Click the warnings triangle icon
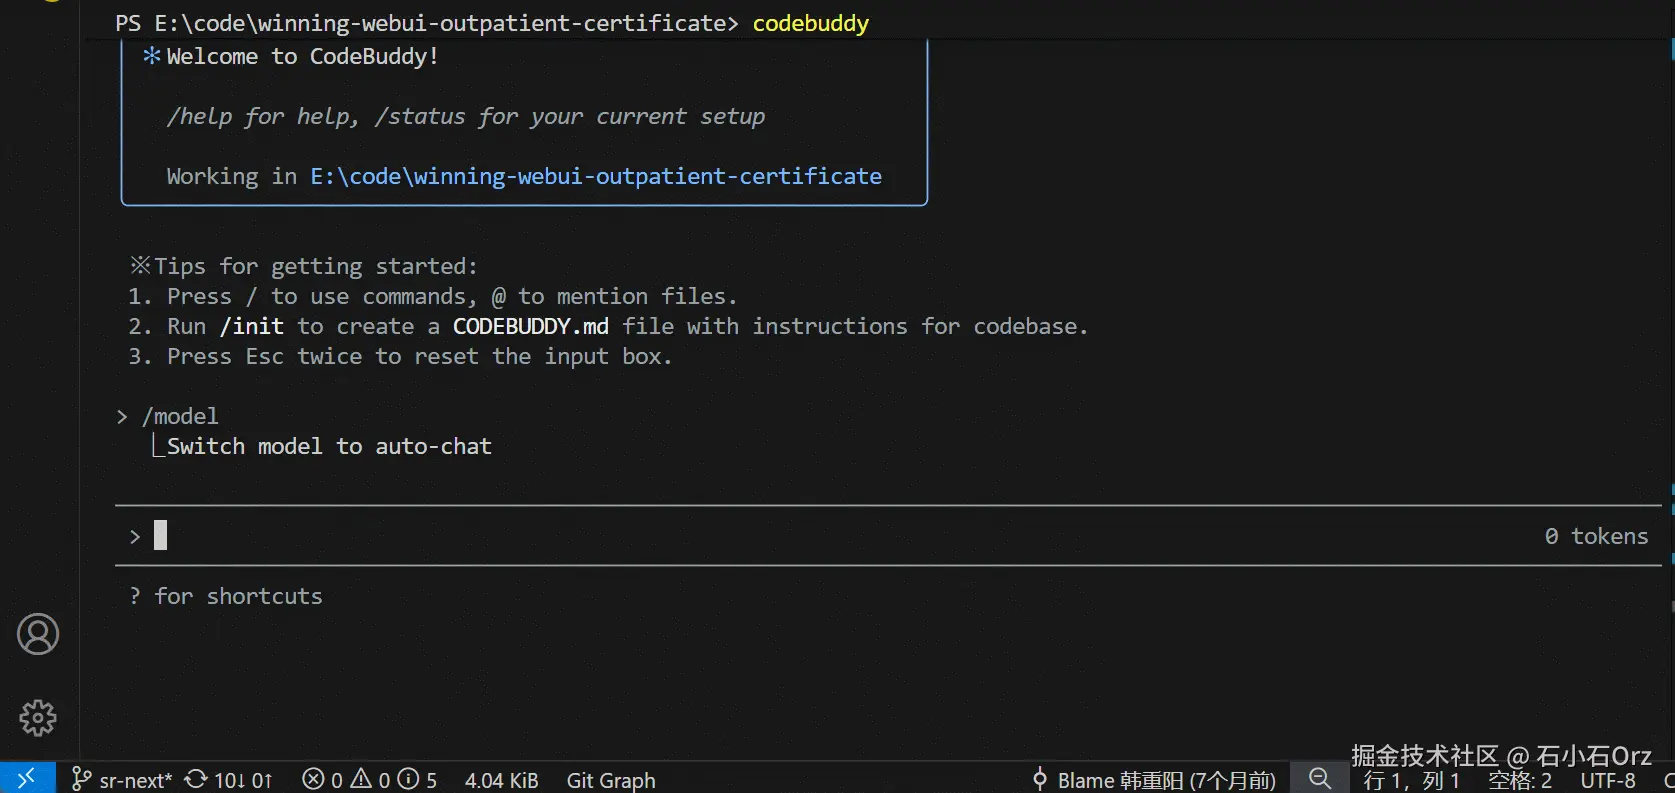This screenshot has height=793, width=1675. point(361,779)
